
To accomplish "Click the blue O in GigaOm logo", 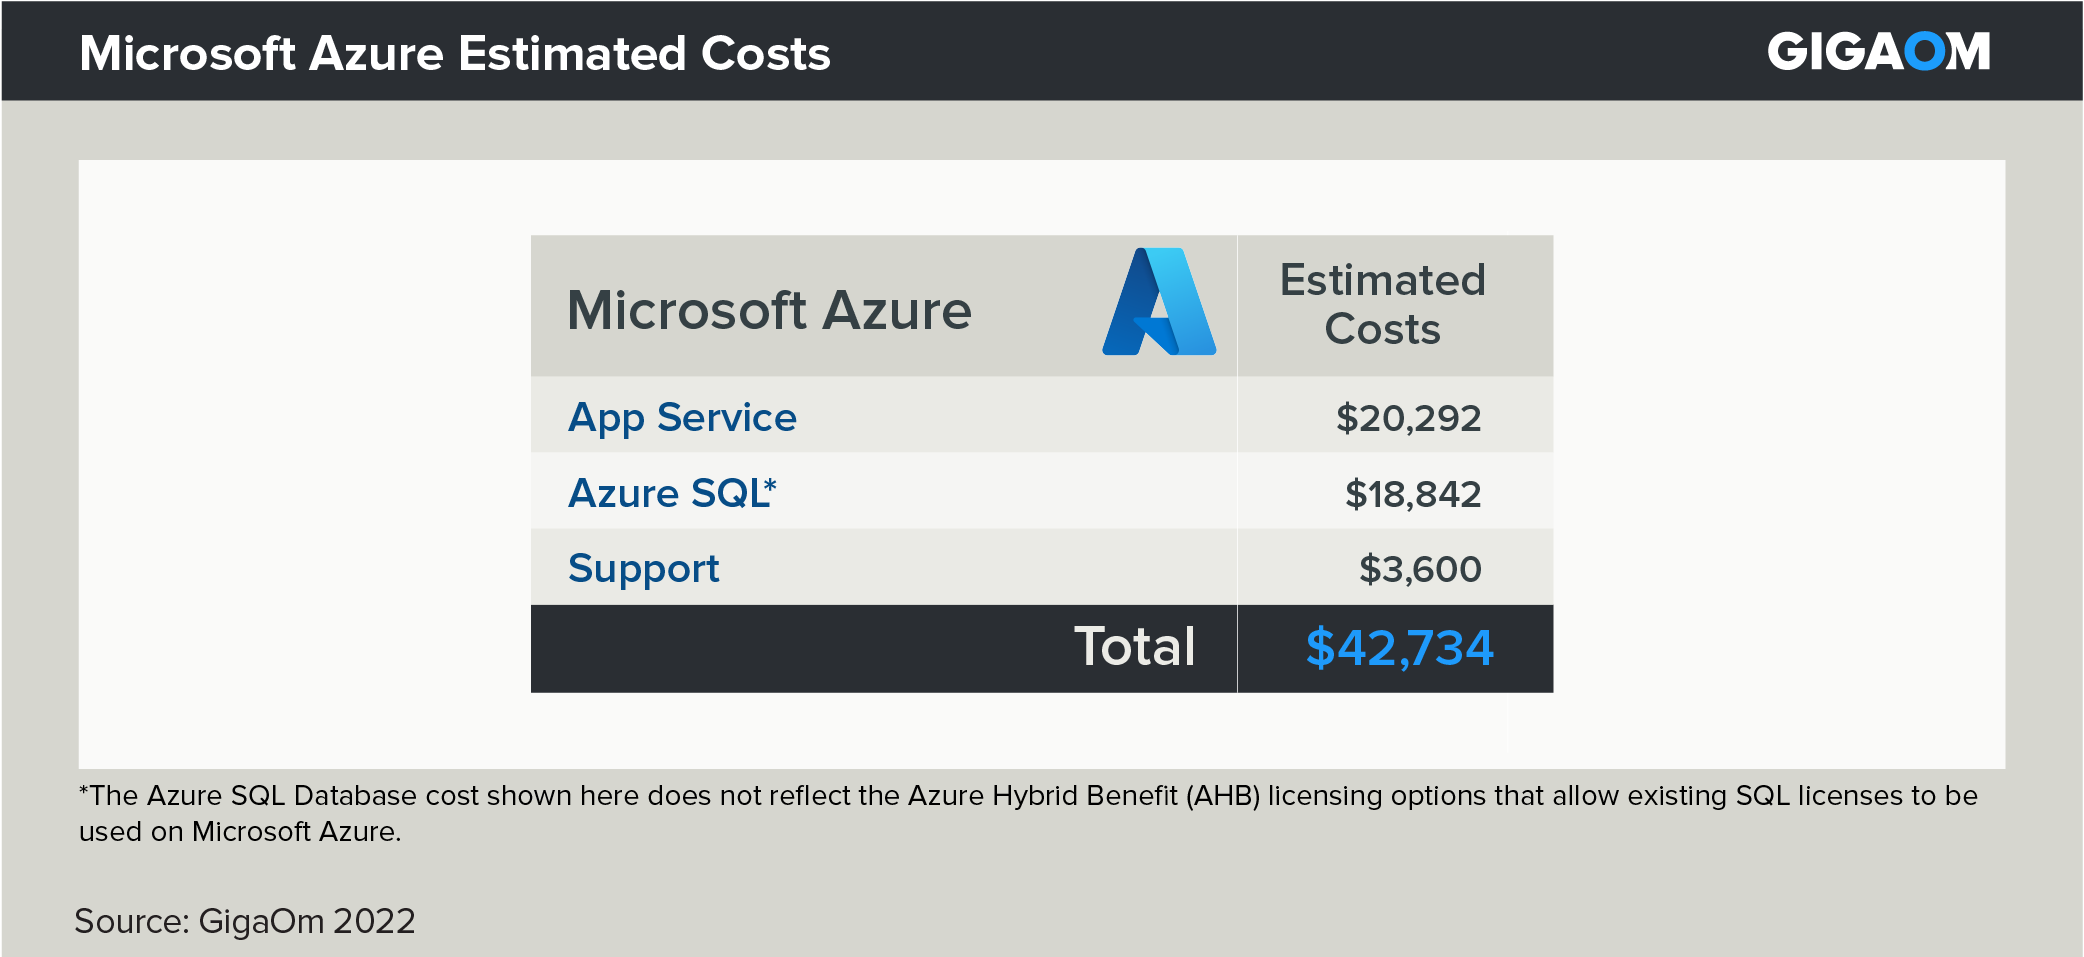I will [x=1925, y=52].
